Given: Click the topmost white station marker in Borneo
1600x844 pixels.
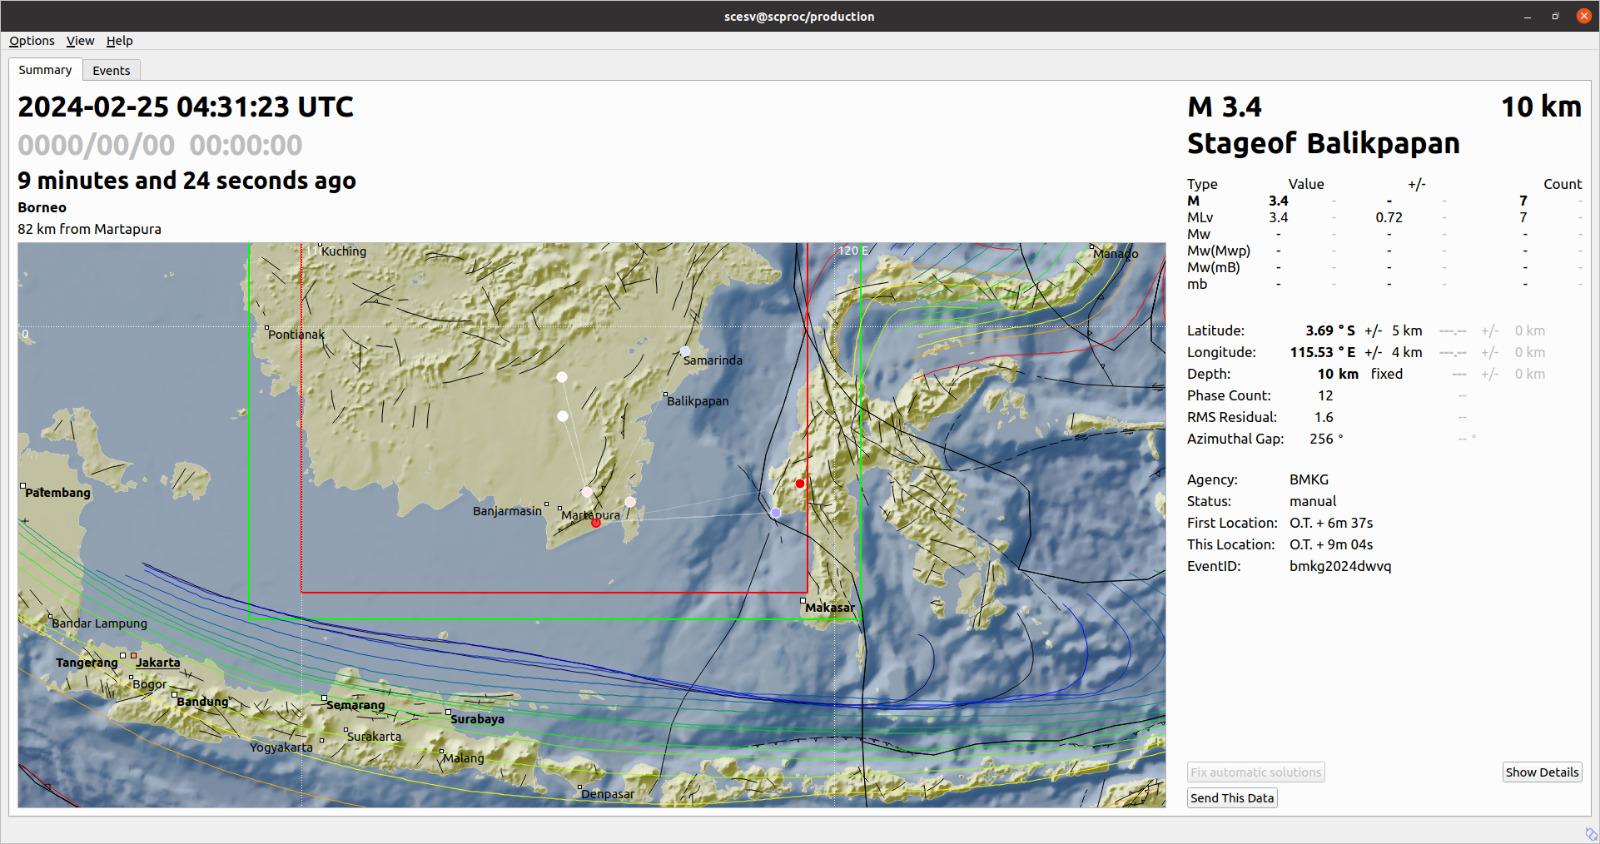Looking at the screenshot, I should coord(562,377).
